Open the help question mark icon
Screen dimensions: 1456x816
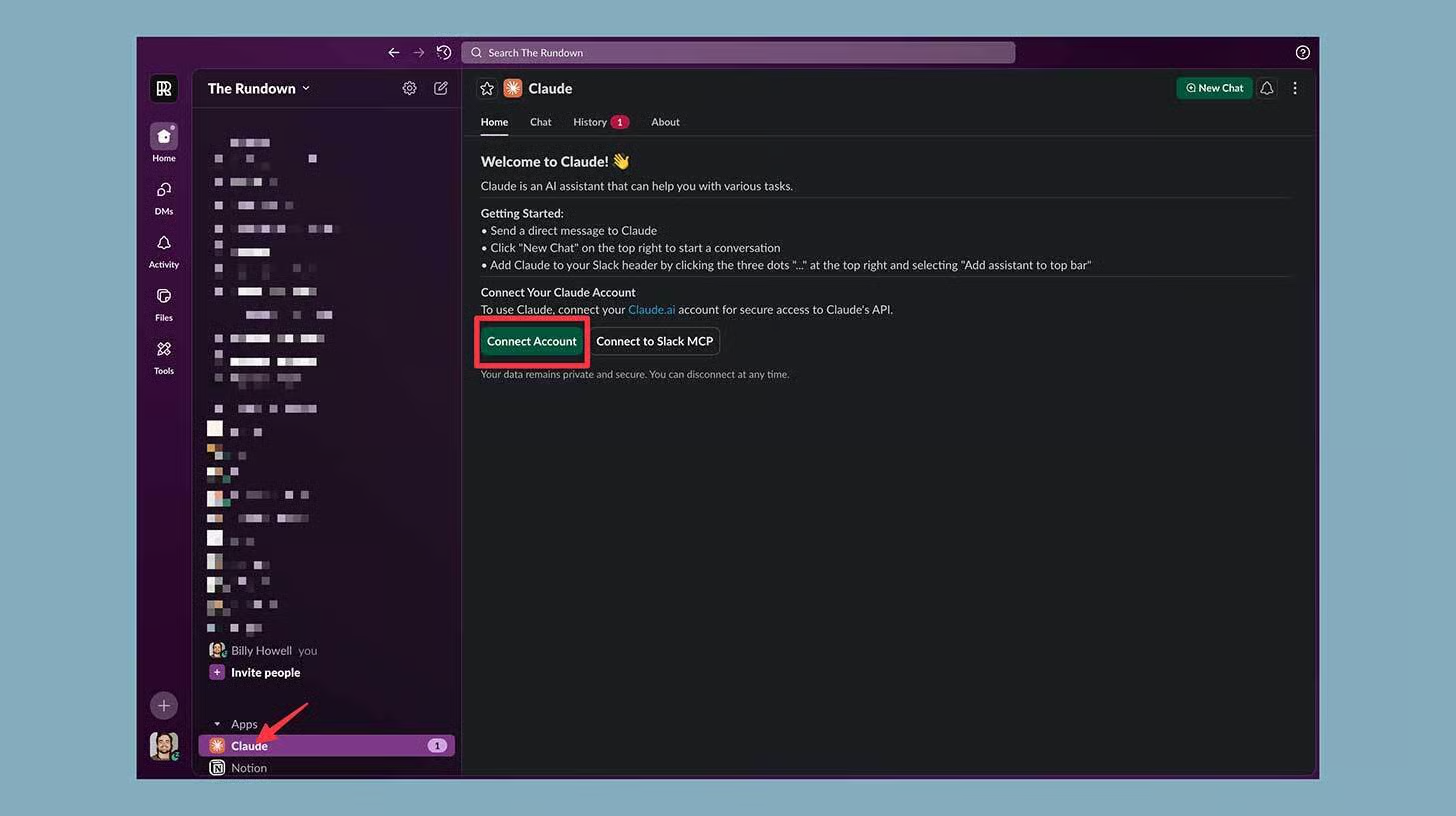point(1302,53)
